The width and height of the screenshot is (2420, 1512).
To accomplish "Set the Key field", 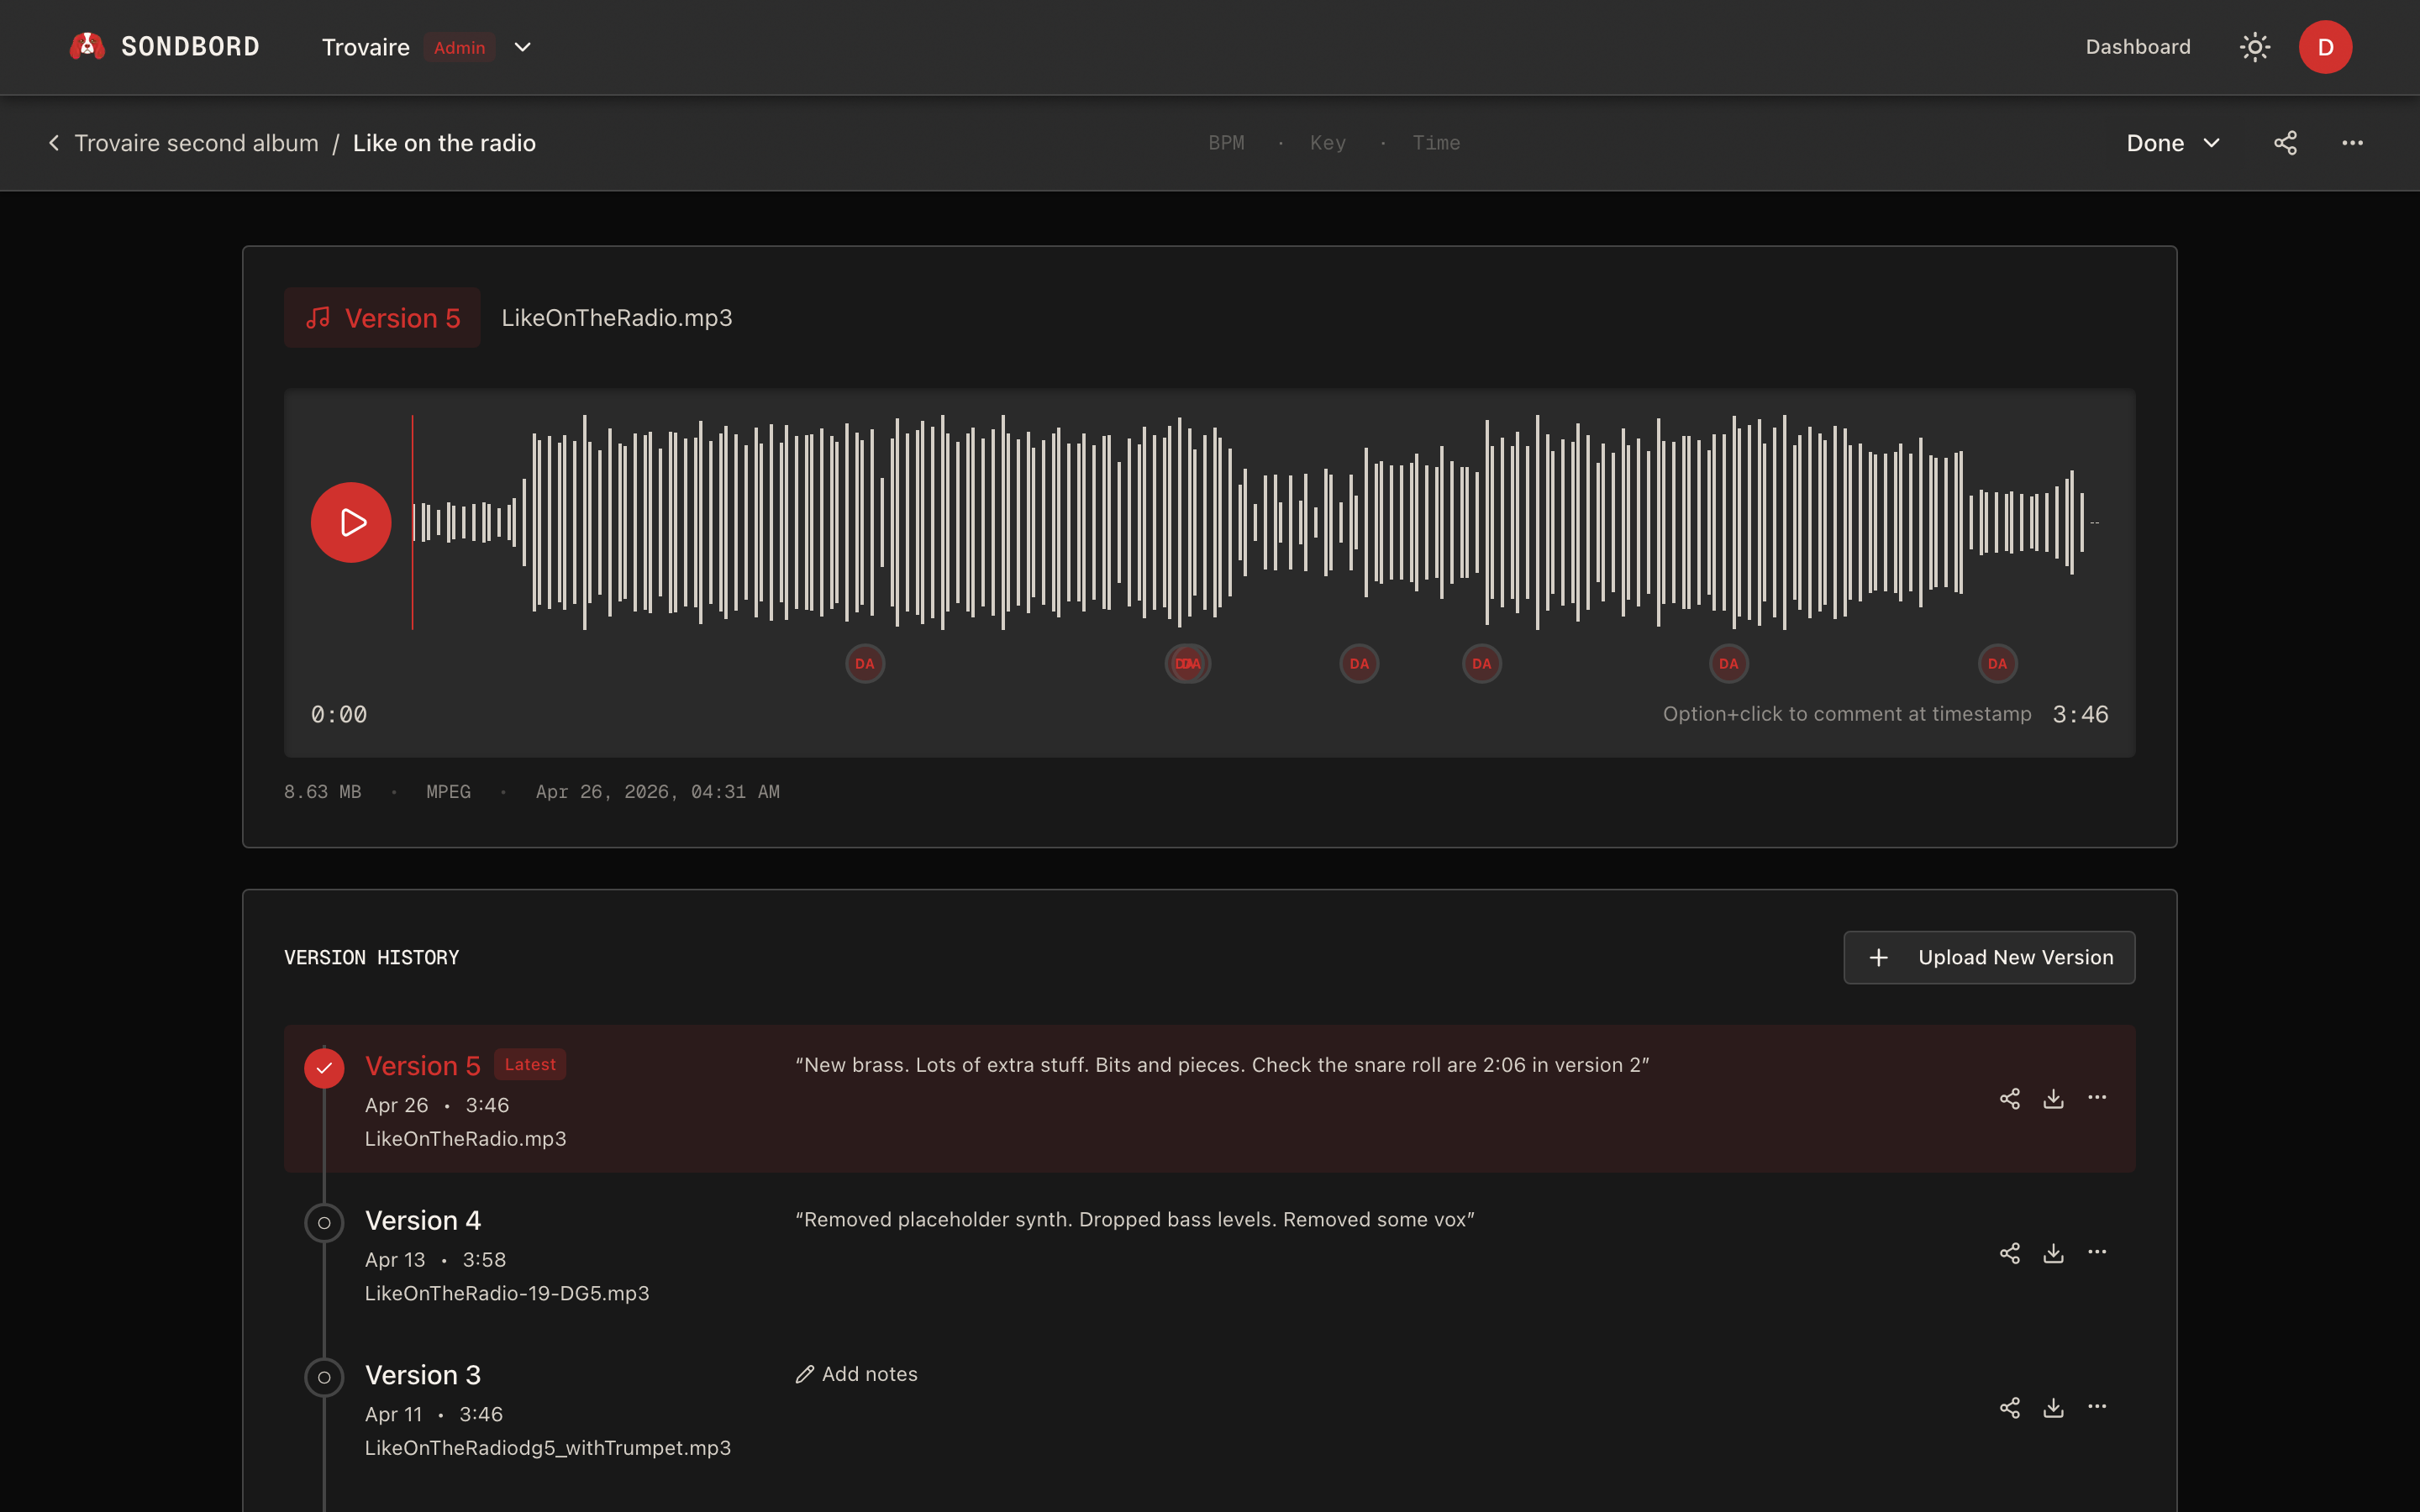I will 1327,143.
